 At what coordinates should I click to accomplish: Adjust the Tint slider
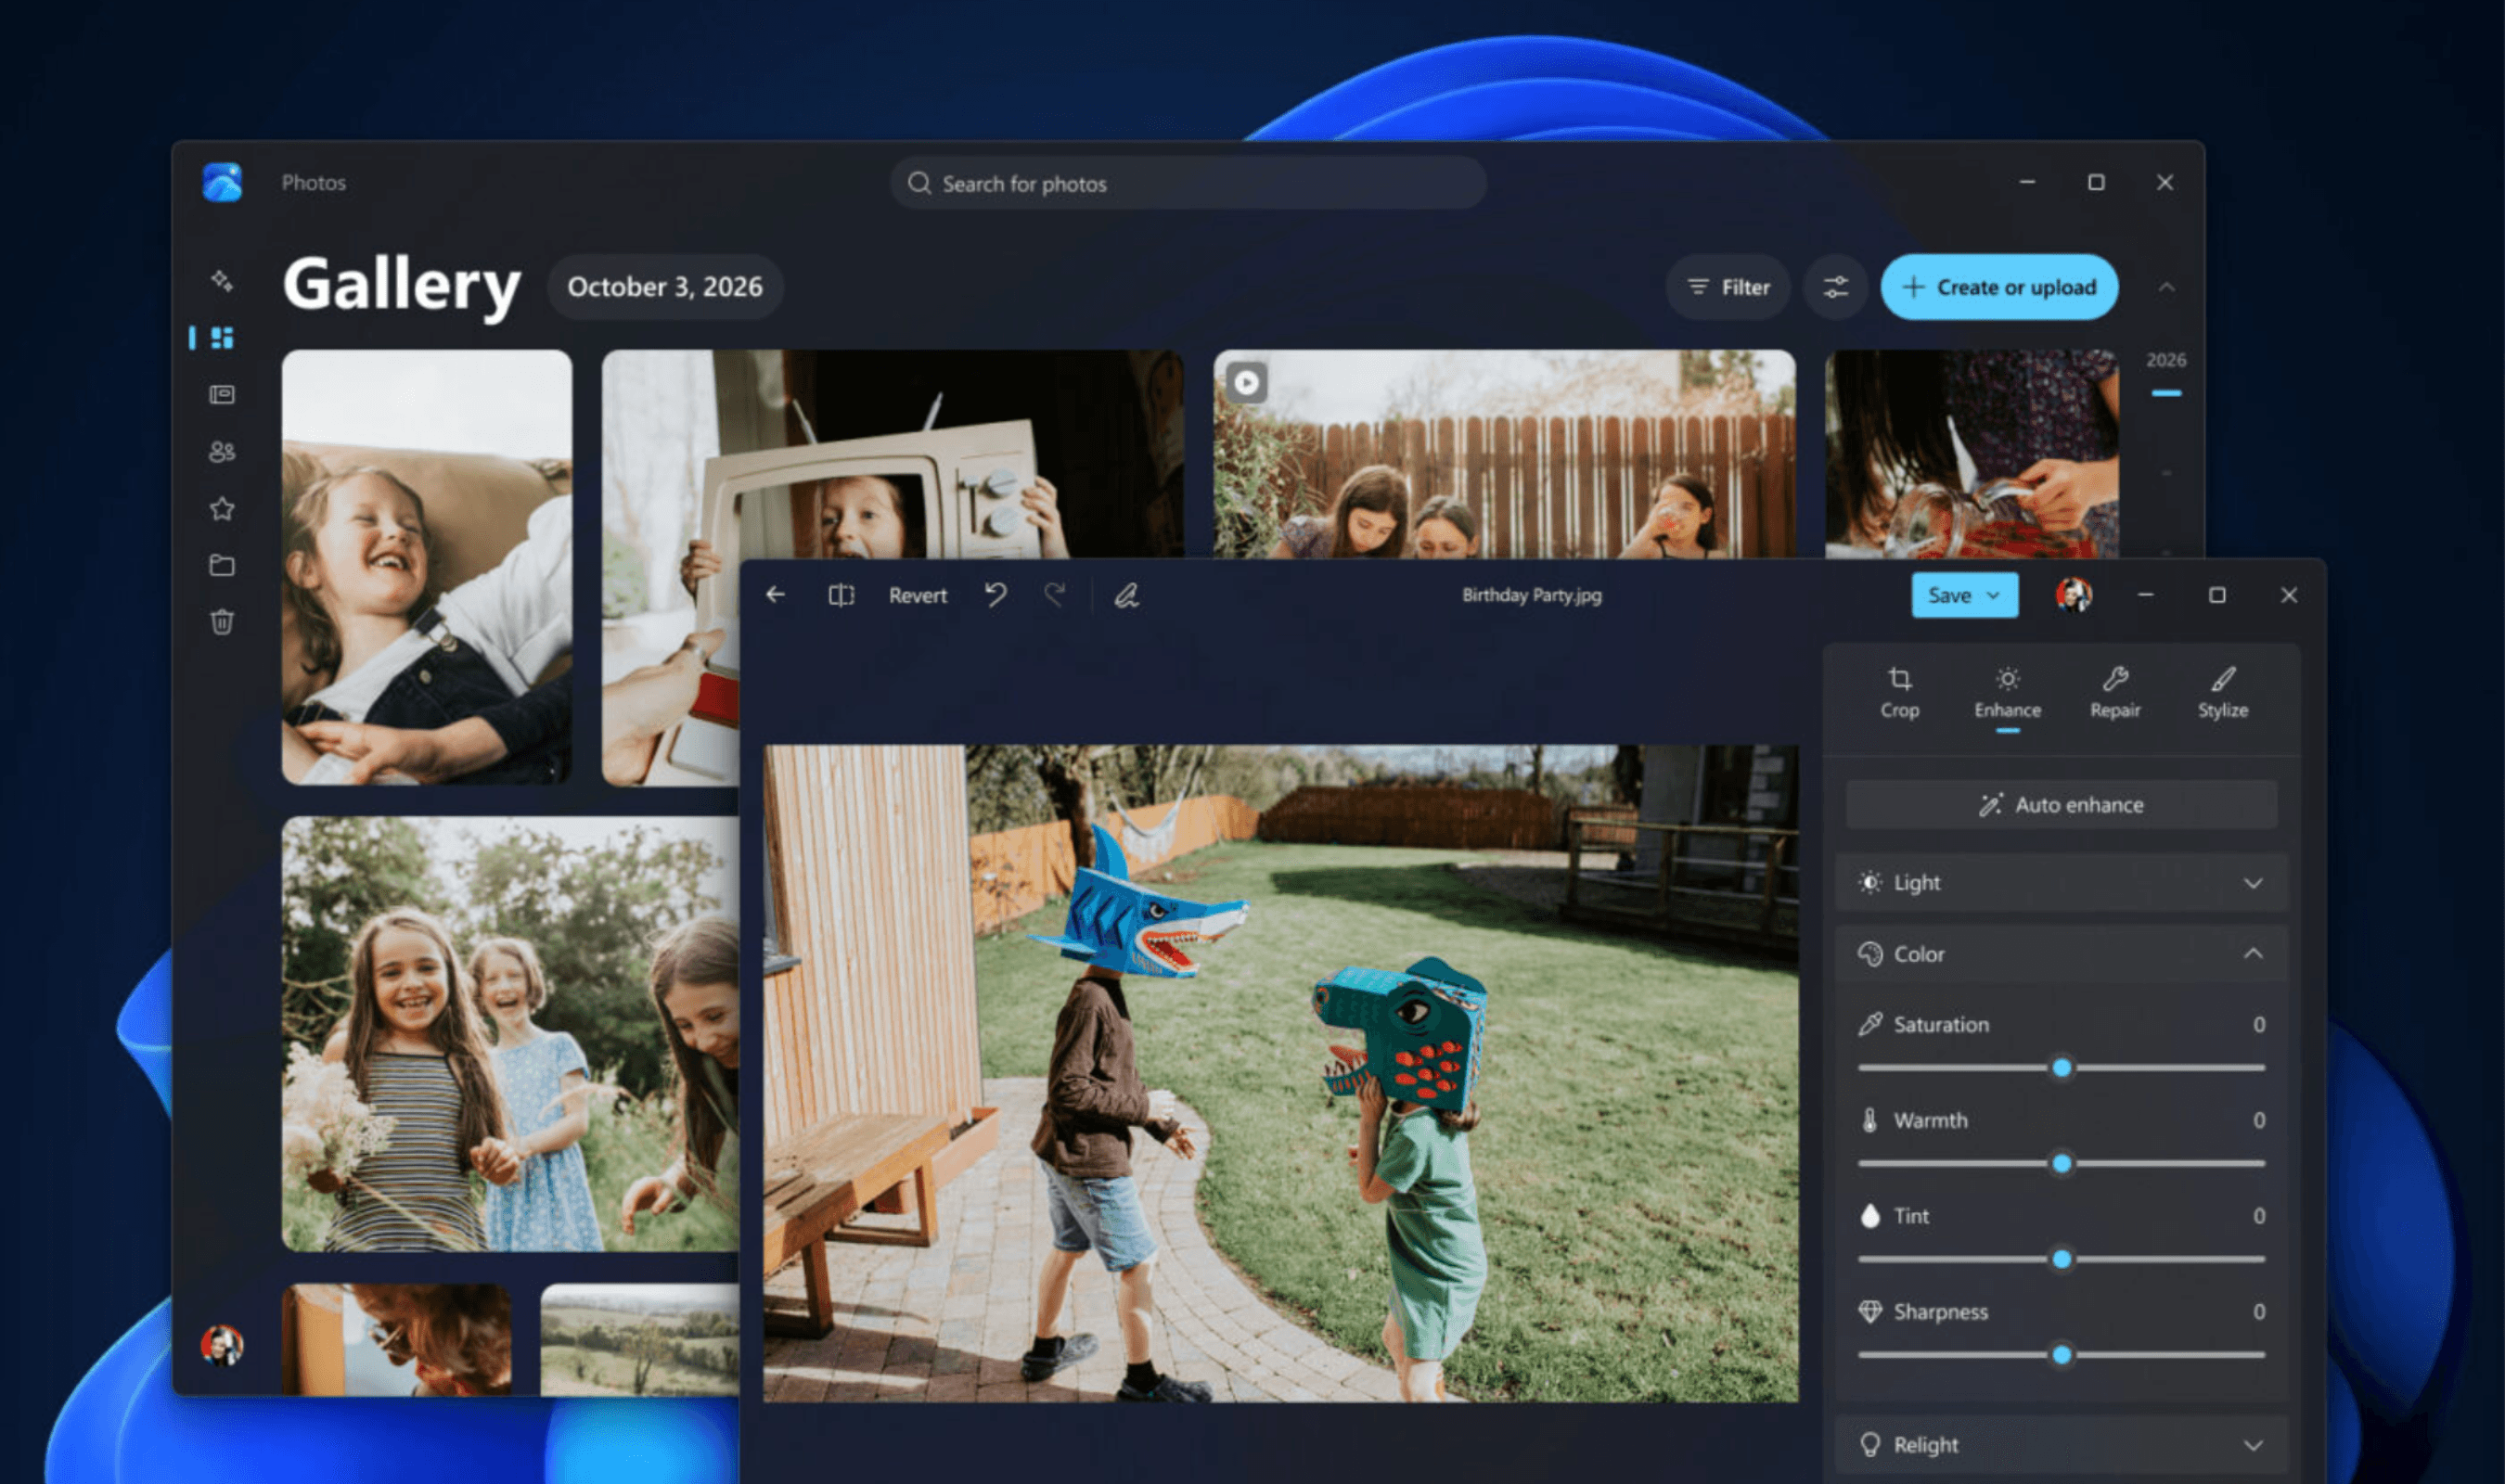pos(2061,1260)
